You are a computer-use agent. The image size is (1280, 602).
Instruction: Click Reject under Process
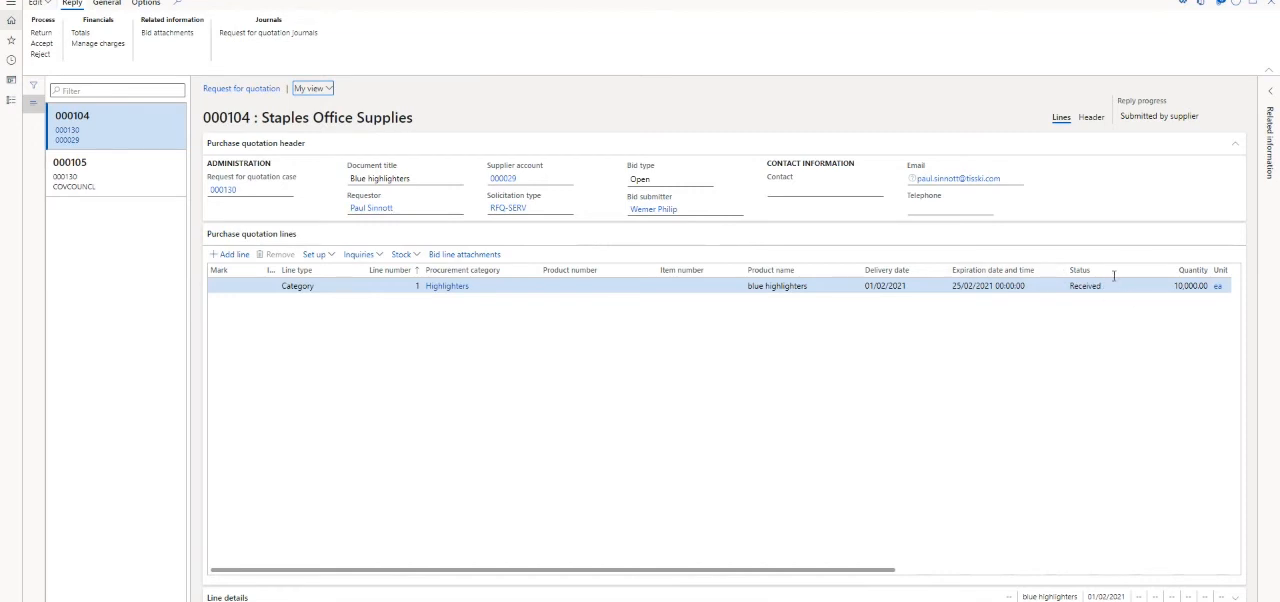40,55
